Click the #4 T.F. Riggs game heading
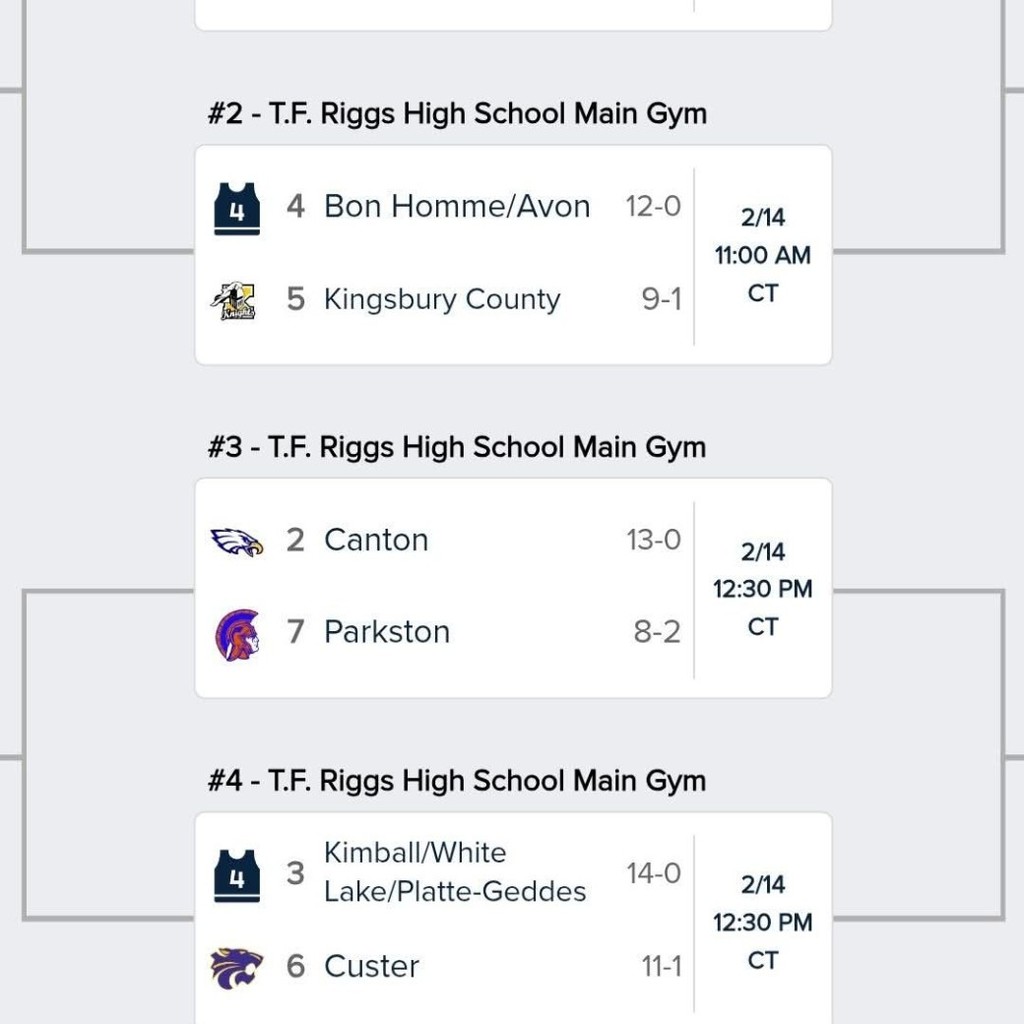Viewport: 1024px width, 1024px height. (x=457, y=780)
